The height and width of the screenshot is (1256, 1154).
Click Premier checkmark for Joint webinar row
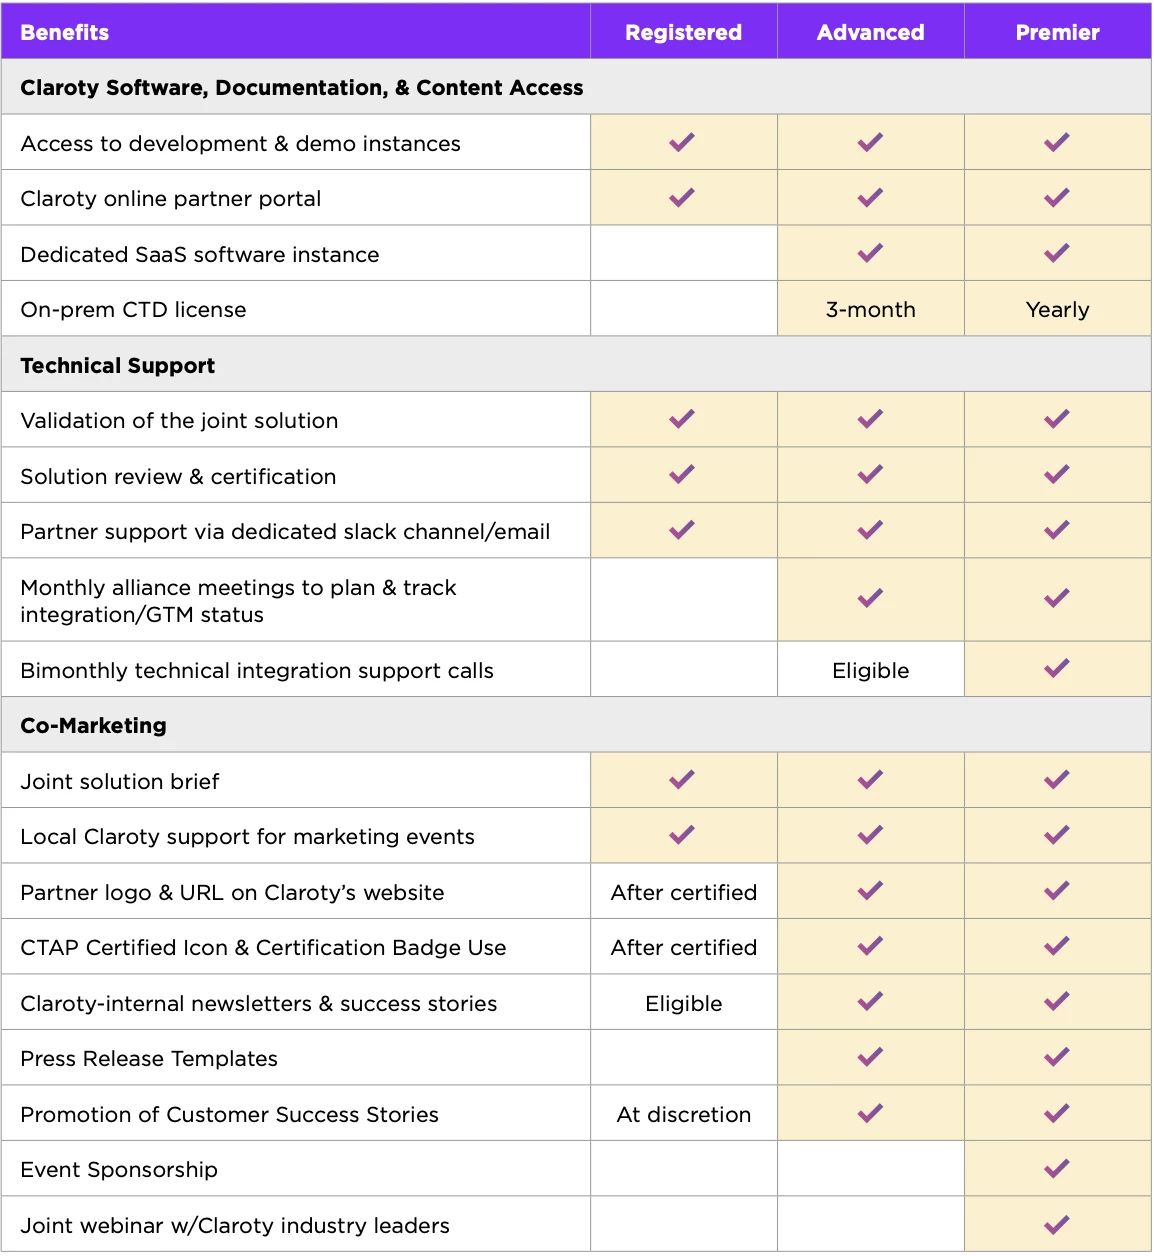[x=1057, y=1225]
